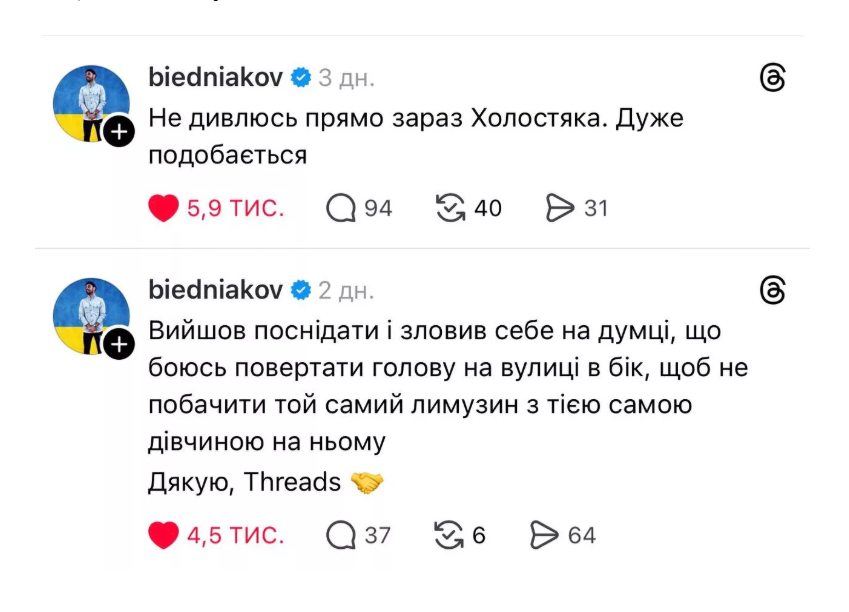Click the Threads logo on the first post

tap(773, 78)
